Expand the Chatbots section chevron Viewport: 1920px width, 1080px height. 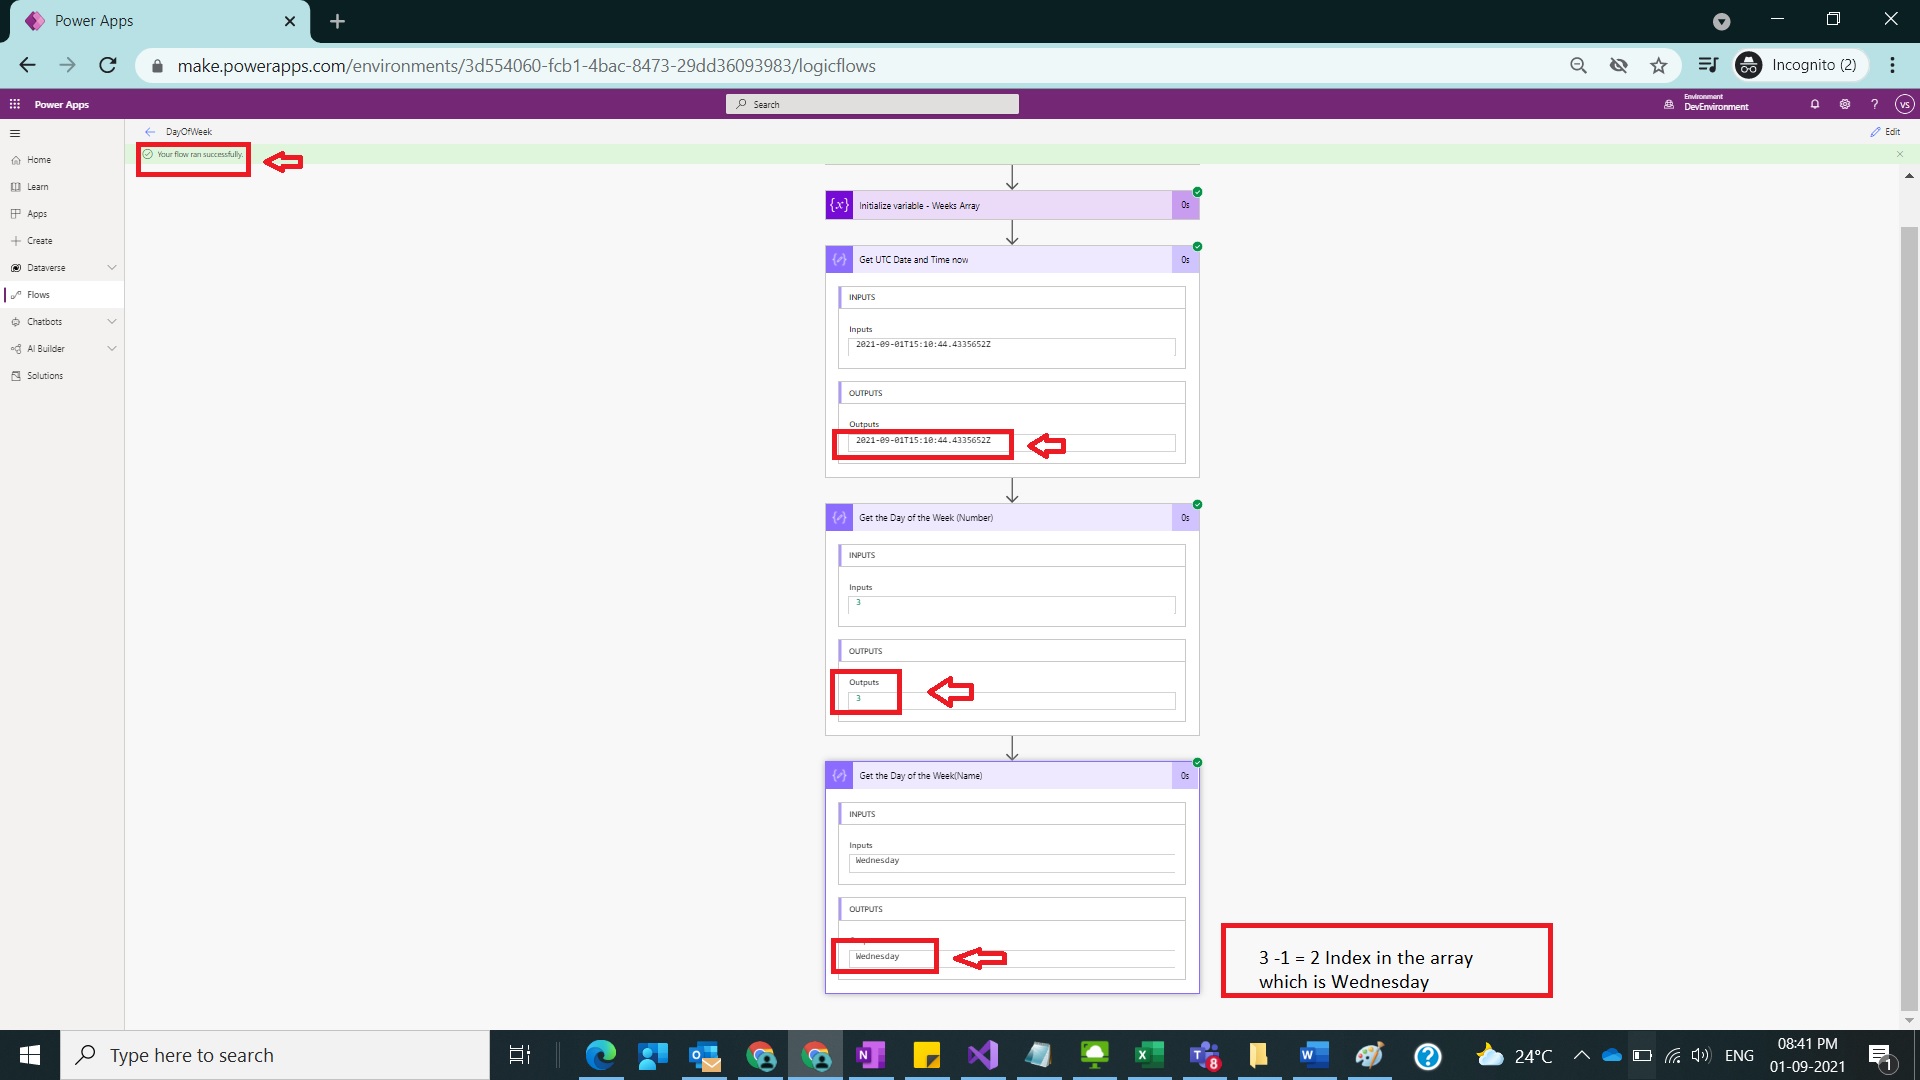click(112, 321)
